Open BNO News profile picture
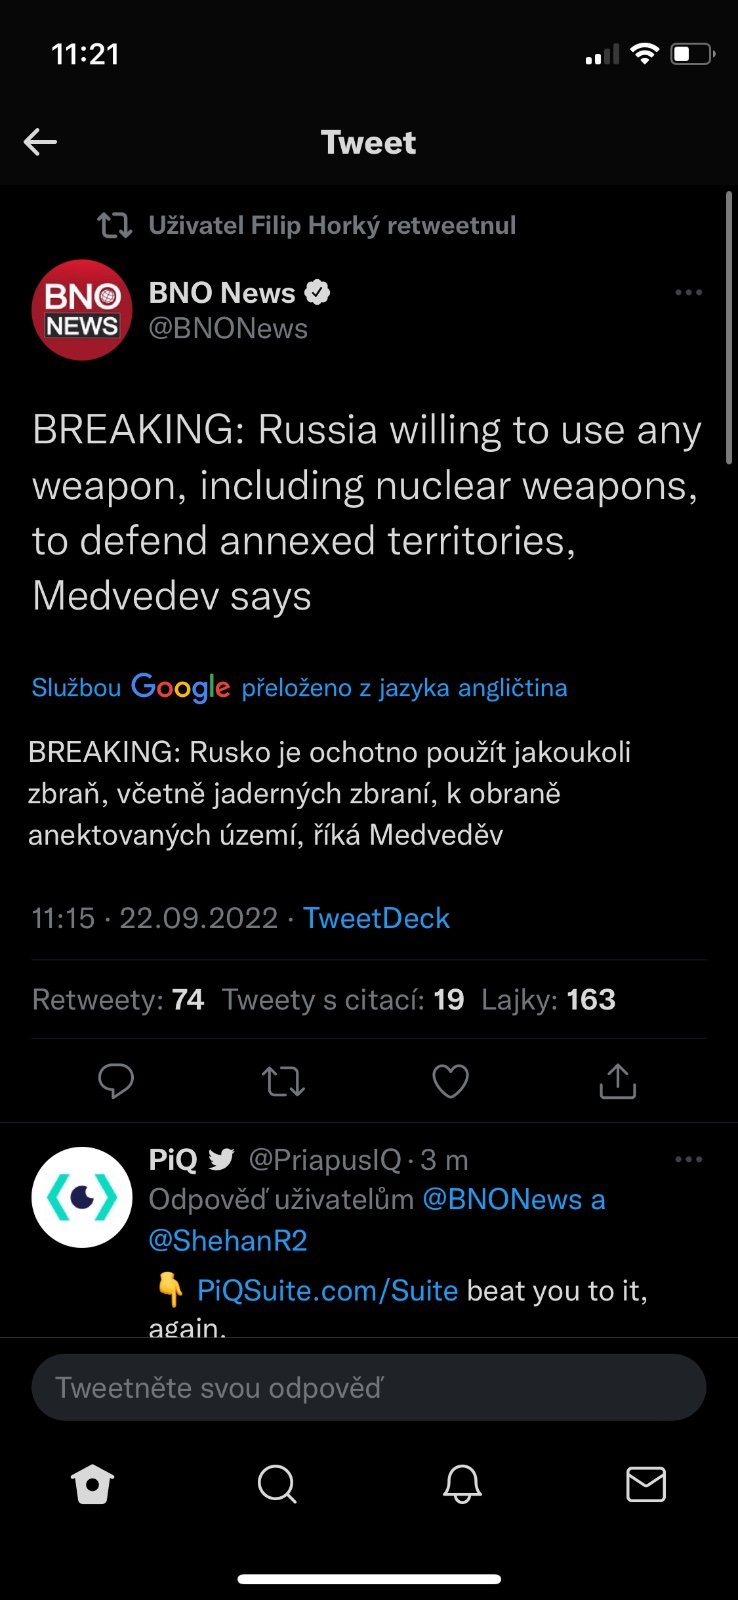Viewport: 738px width, 1600px height. [x=82, y=310]
